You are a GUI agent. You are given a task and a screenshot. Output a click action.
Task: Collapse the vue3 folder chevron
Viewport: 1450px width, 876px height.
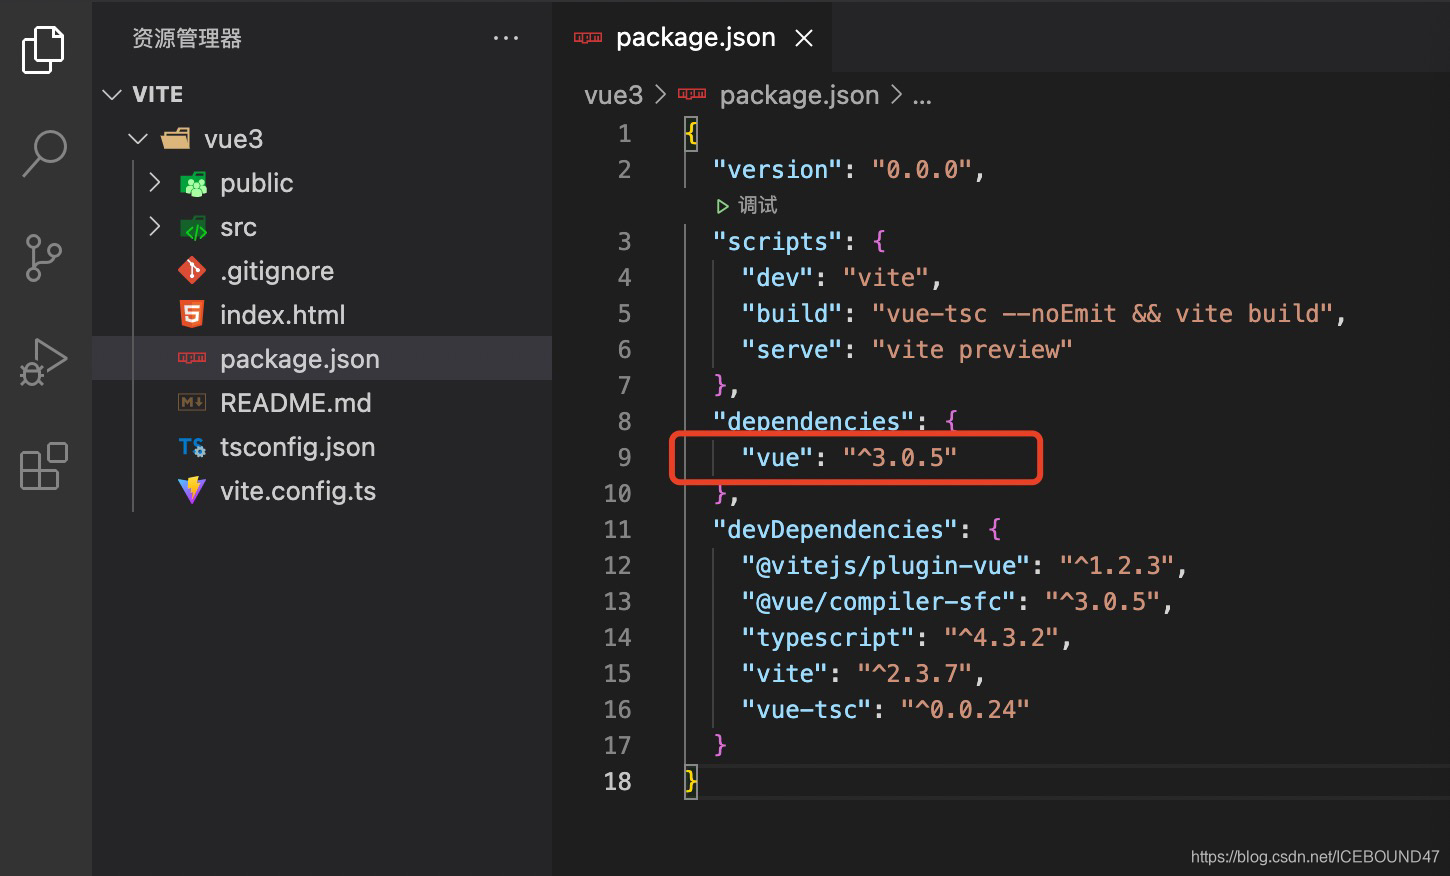(x=138, y=138)
